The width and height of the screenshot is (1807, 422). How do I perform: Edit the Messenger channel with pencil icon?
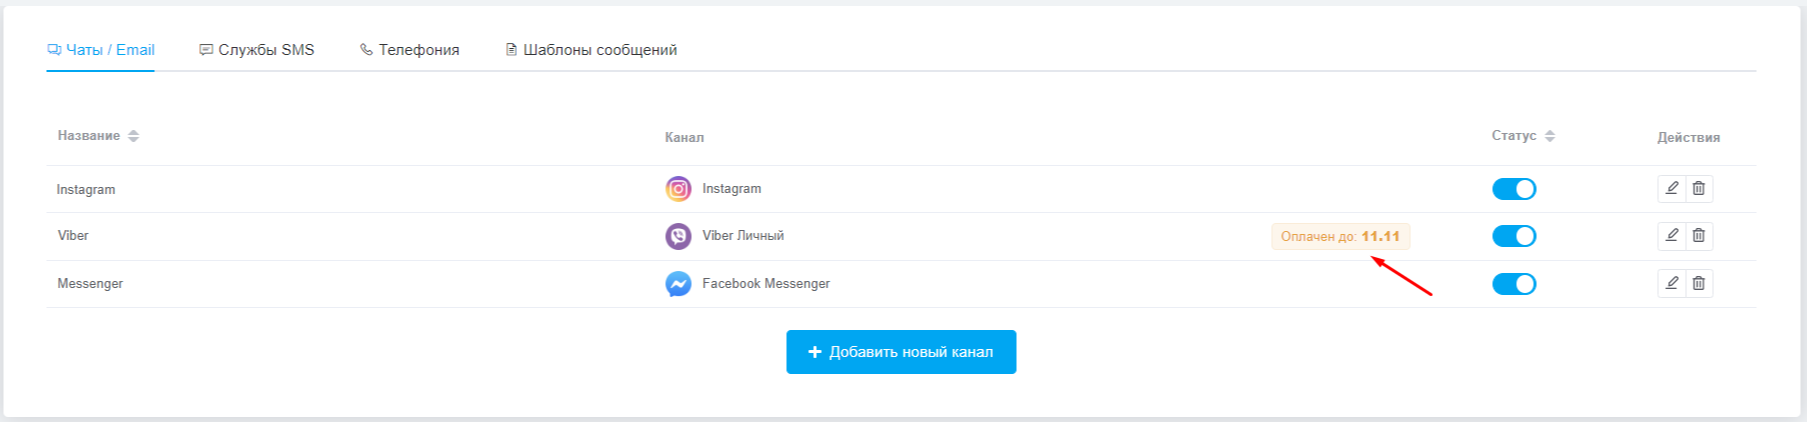[x=1672, y=283]
